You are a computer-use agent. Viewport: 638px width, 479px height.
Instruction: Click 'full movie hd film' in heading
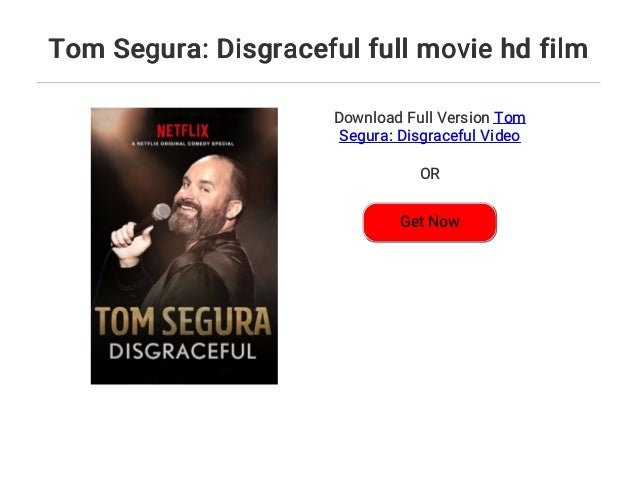[x=478, y=49]
